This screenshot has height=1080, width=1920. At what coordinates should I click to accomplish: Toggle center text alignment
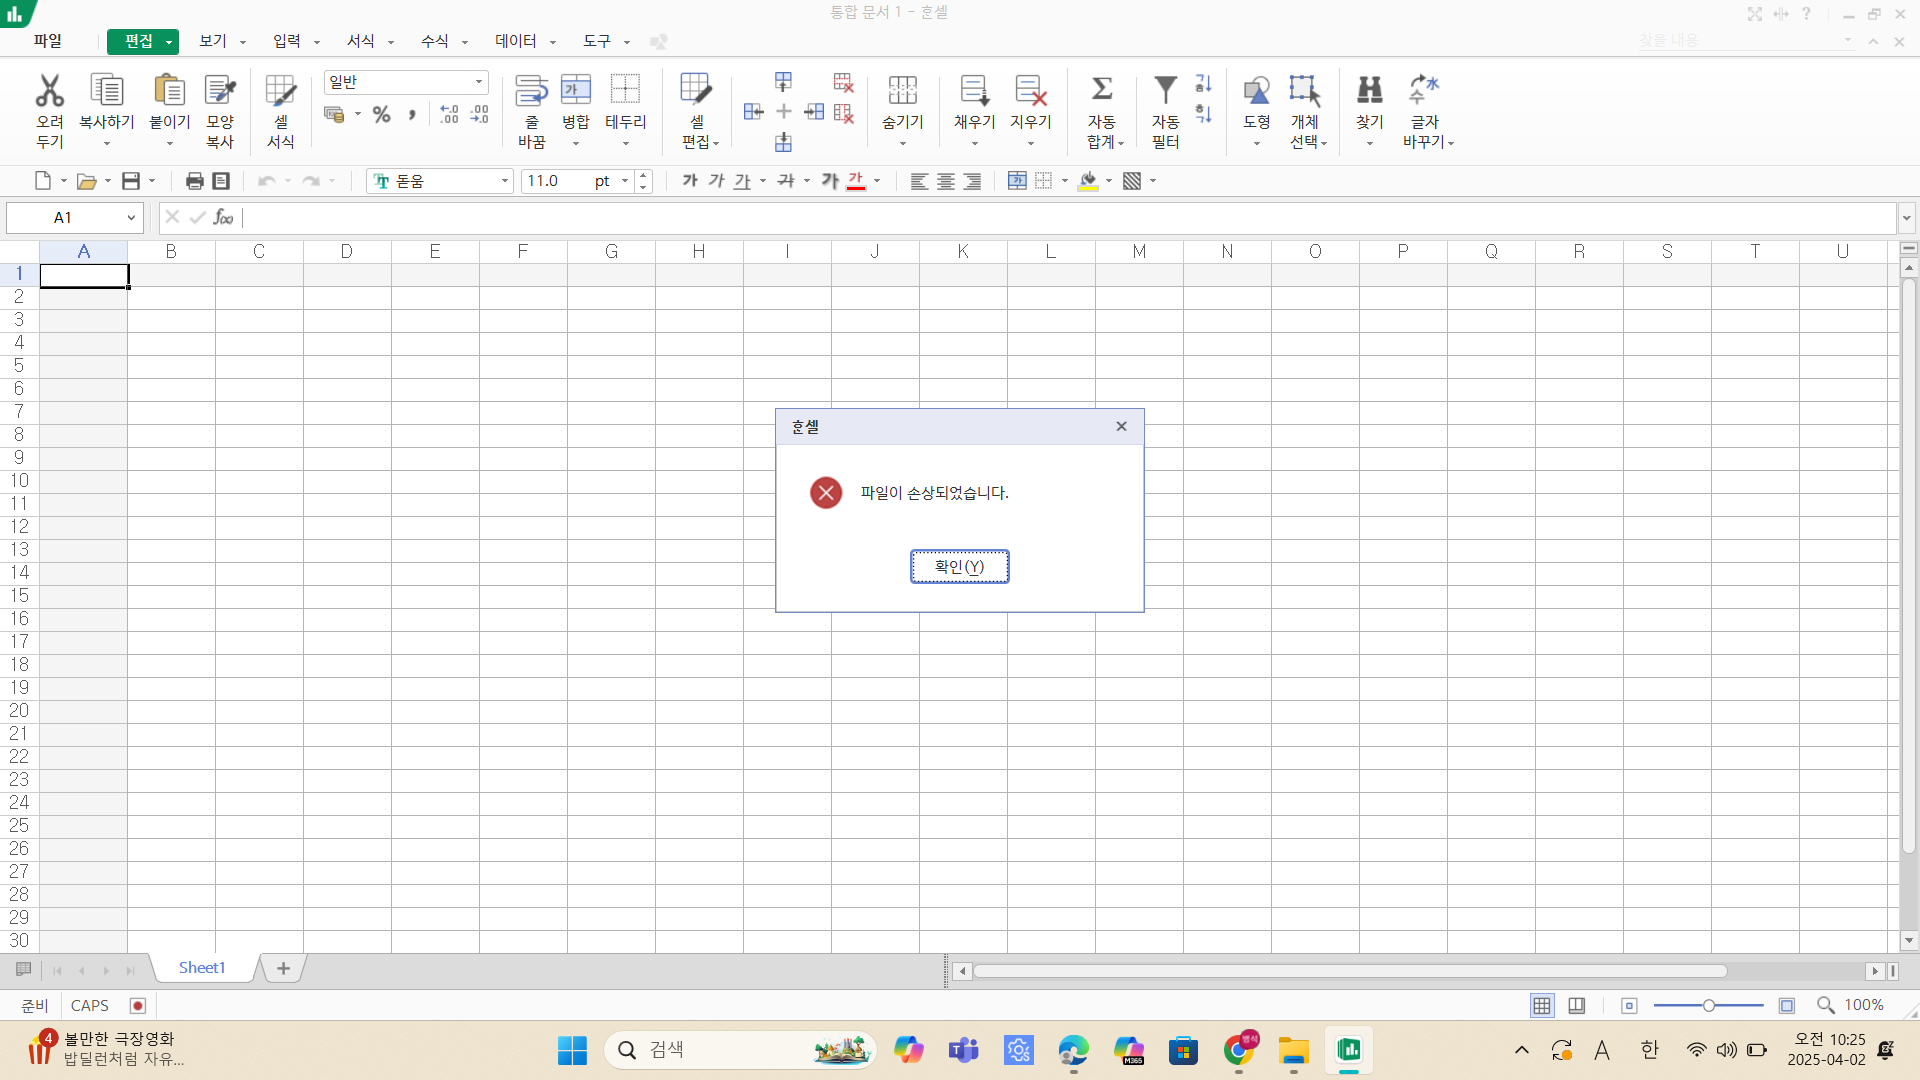tap(945, 181)
